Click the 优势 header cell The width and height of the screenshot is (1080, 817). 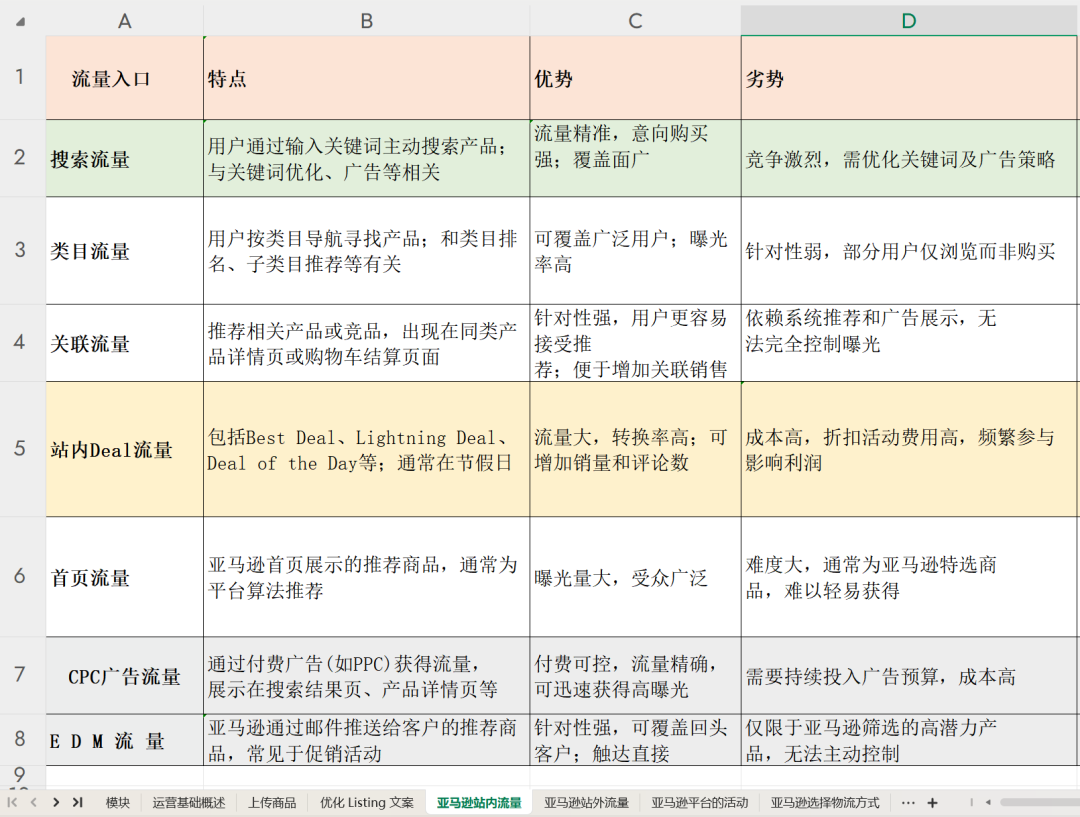pyautogui.click(x=635, y=78)
